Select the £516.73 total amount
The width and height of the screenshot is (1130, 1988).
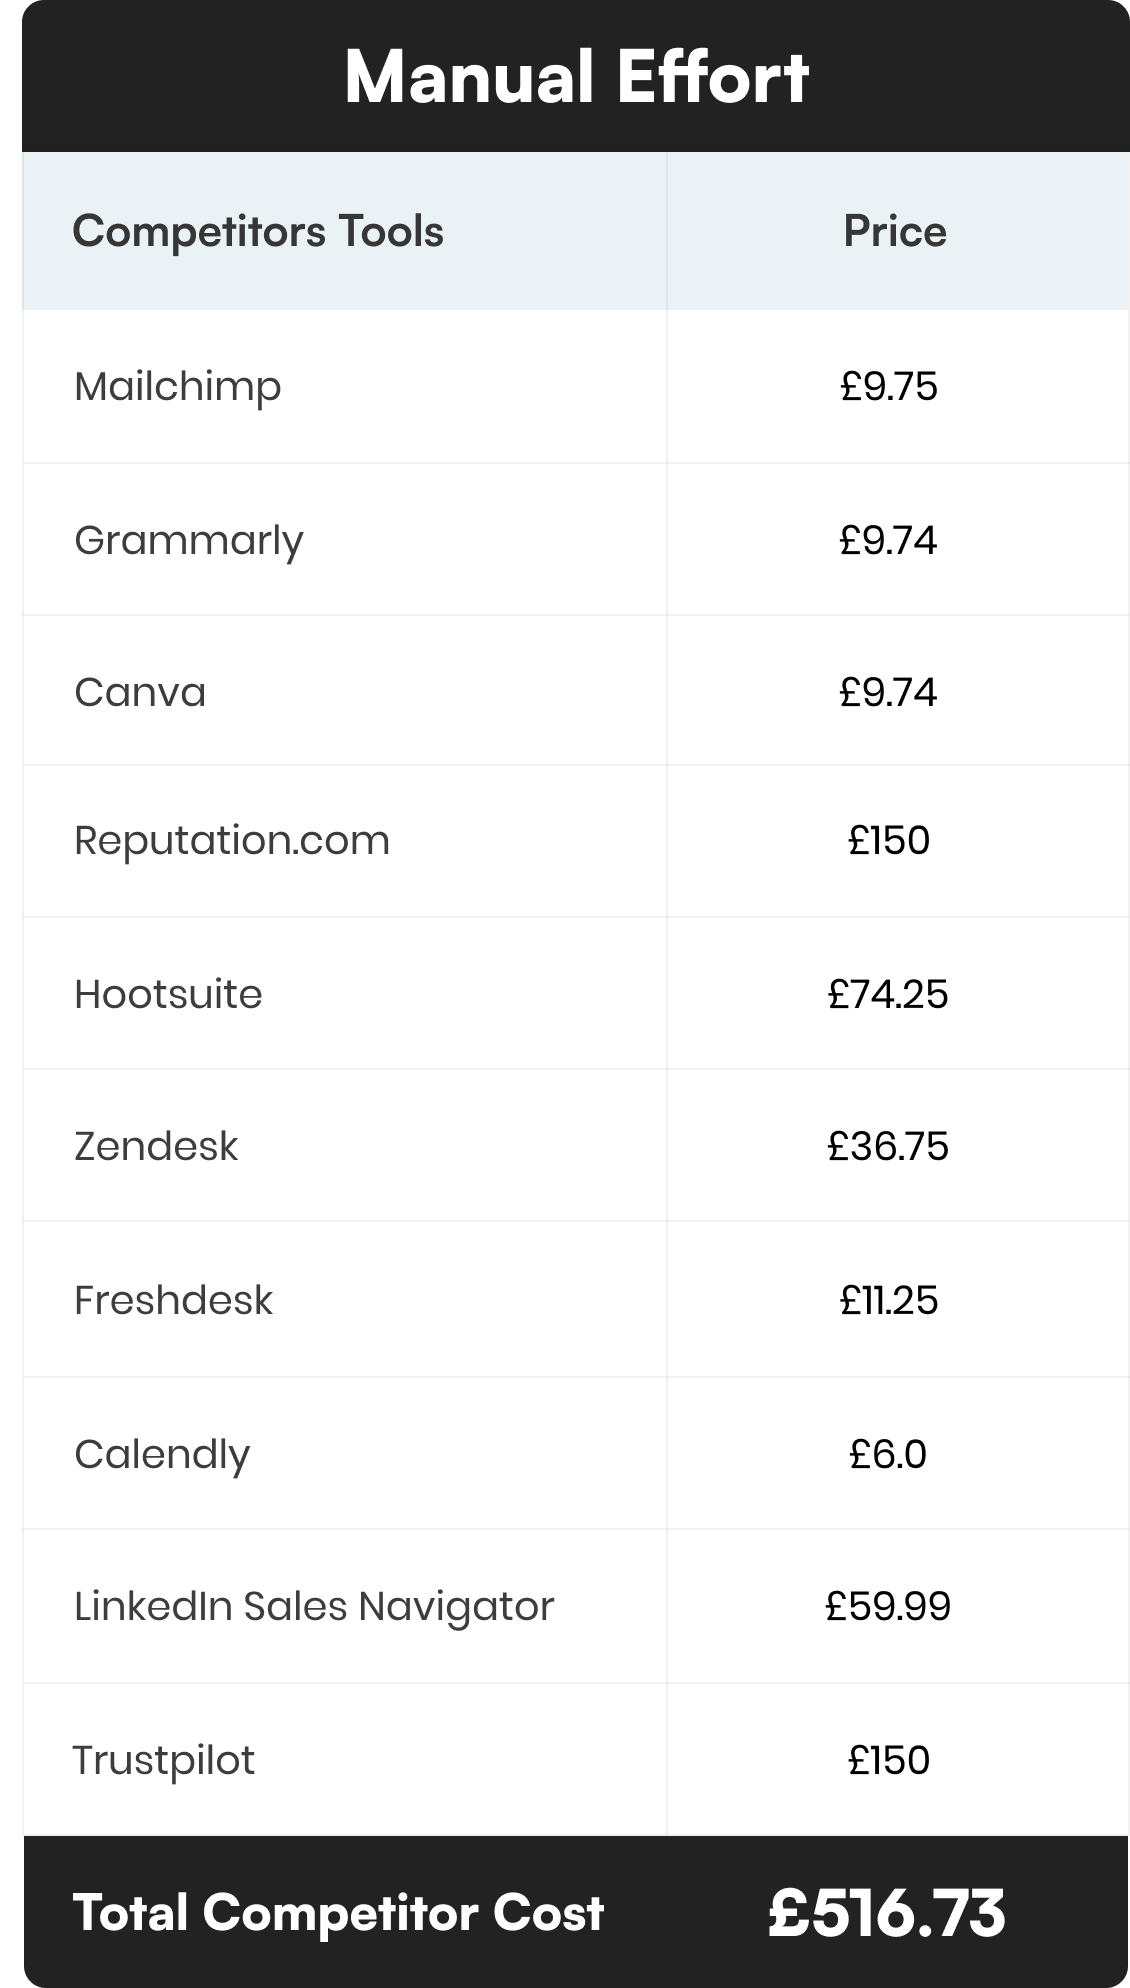pyautogui.click(x=886, y=1913)
